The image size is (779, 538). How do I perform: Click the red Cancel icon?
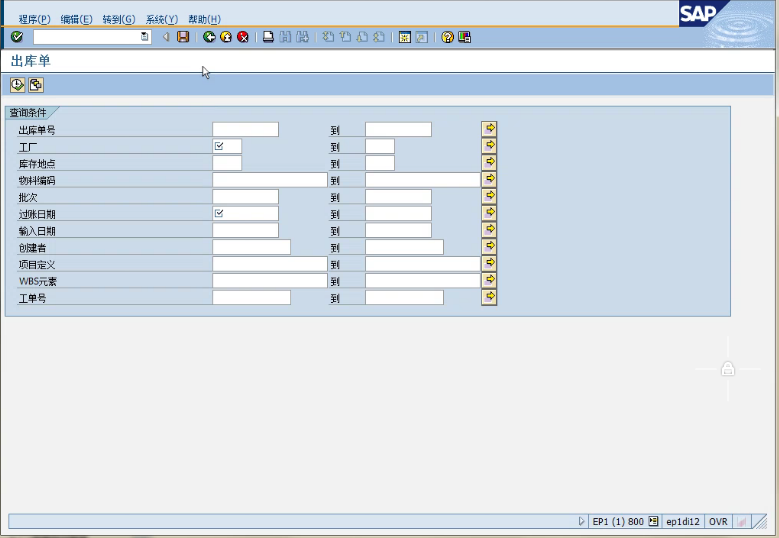pyautogui.click(x=243, y=37)
